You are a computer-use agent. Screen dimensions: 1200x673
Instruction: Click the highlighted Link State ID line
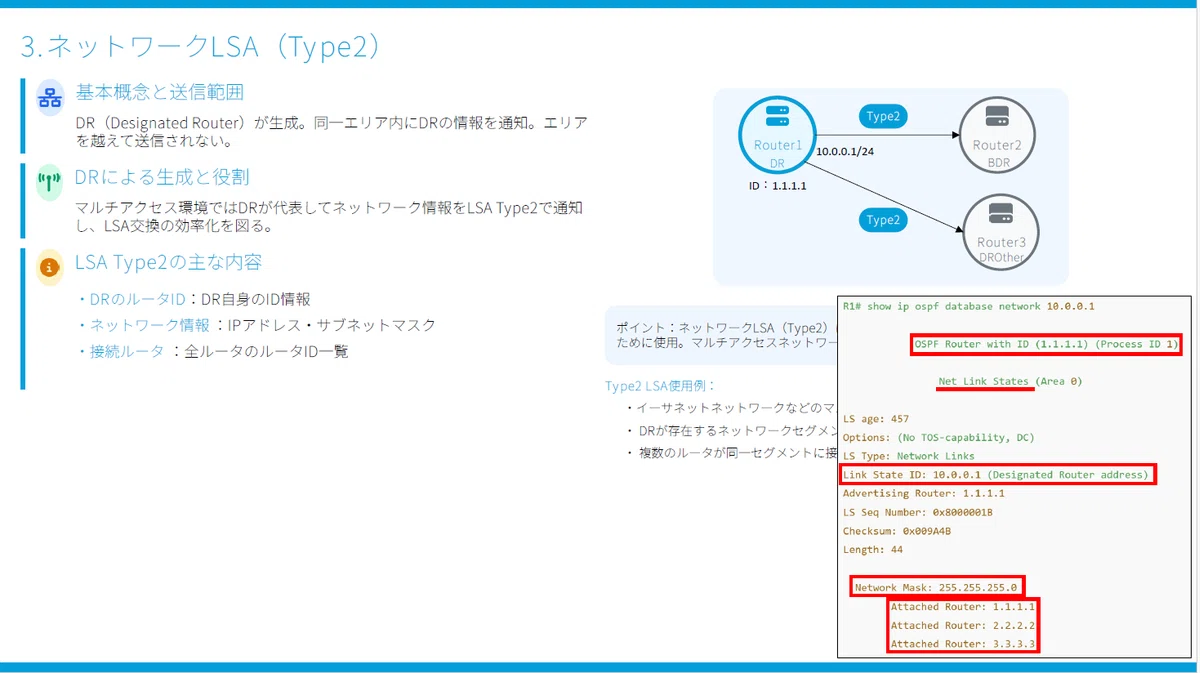[998, 474]
